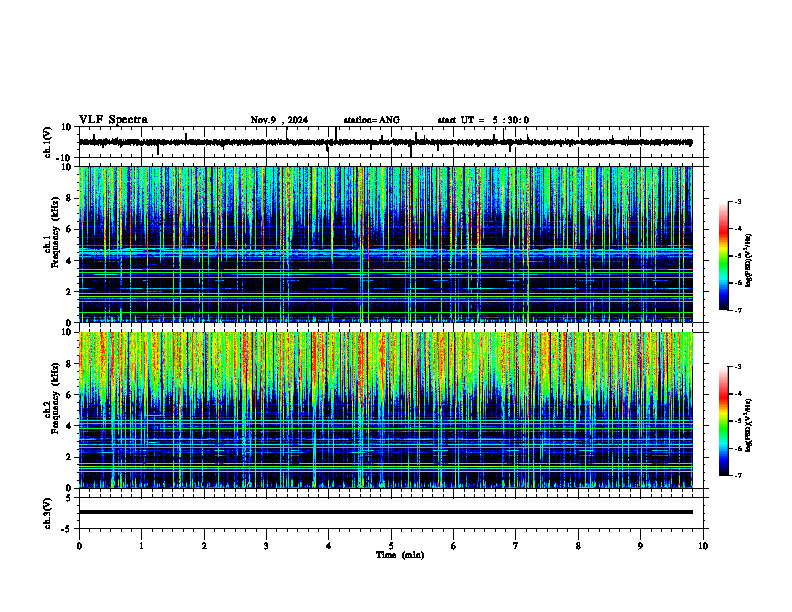Click the "-3" label on ch.1 color scale
Viewport: 792px width, 612px height.
tap(738, 201)
